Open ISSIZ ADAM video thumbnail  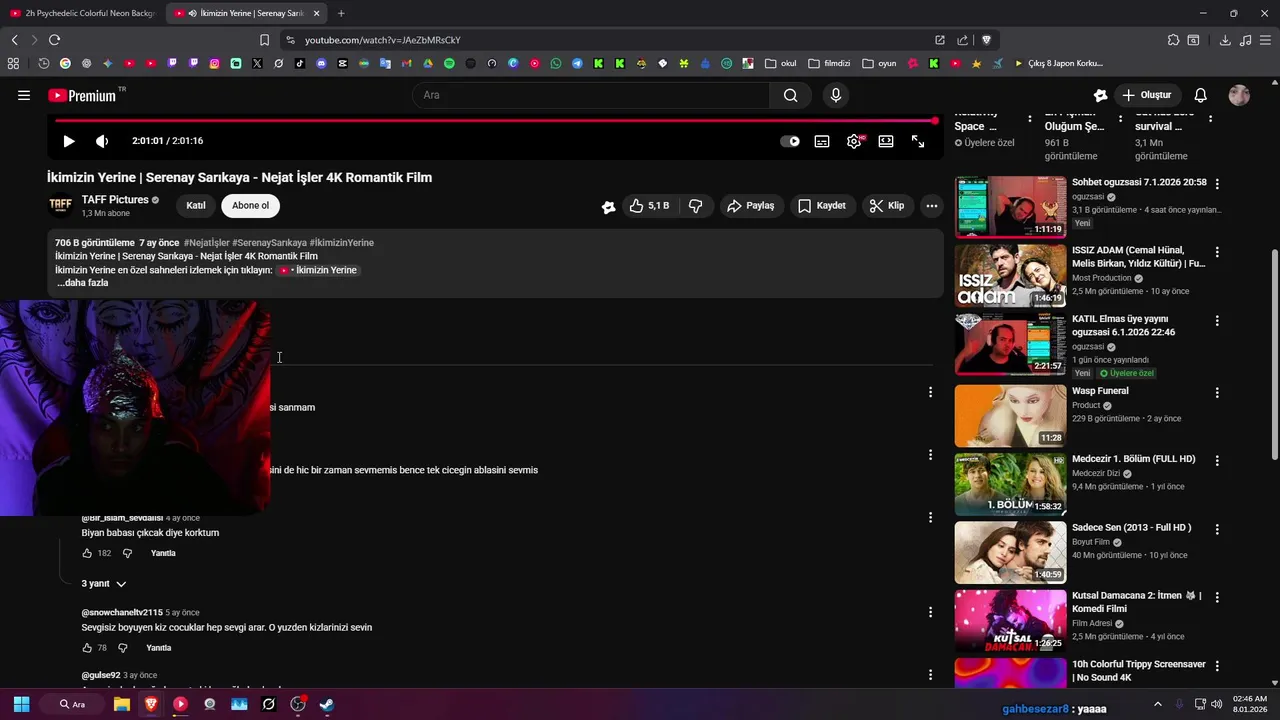click(1010, 275)
